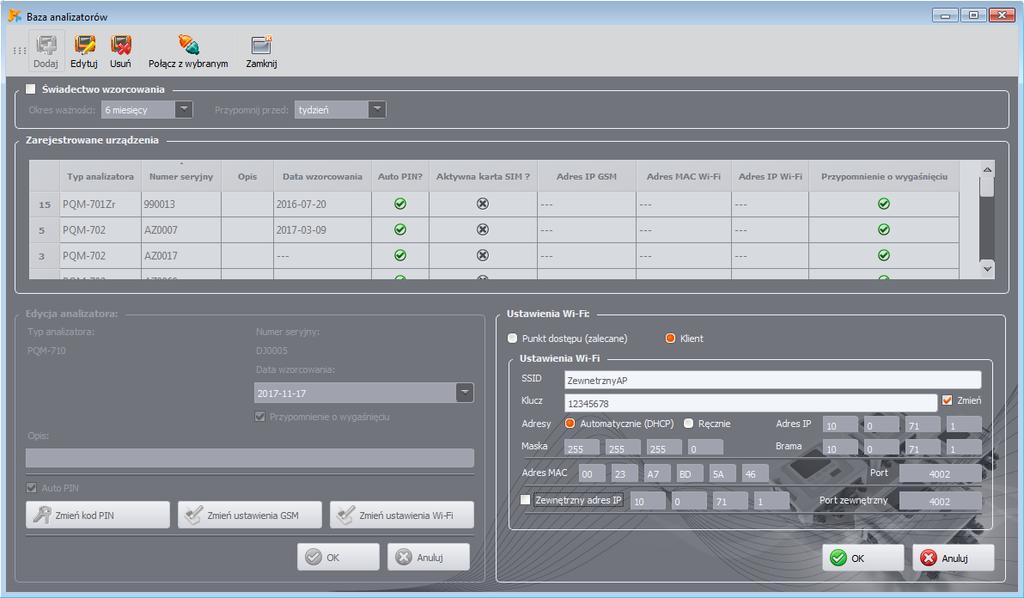1024x598 pixels.
Task: Click SIM card cross icon for AZ0017
Action: pyautogui.click(x=483, y=255)
